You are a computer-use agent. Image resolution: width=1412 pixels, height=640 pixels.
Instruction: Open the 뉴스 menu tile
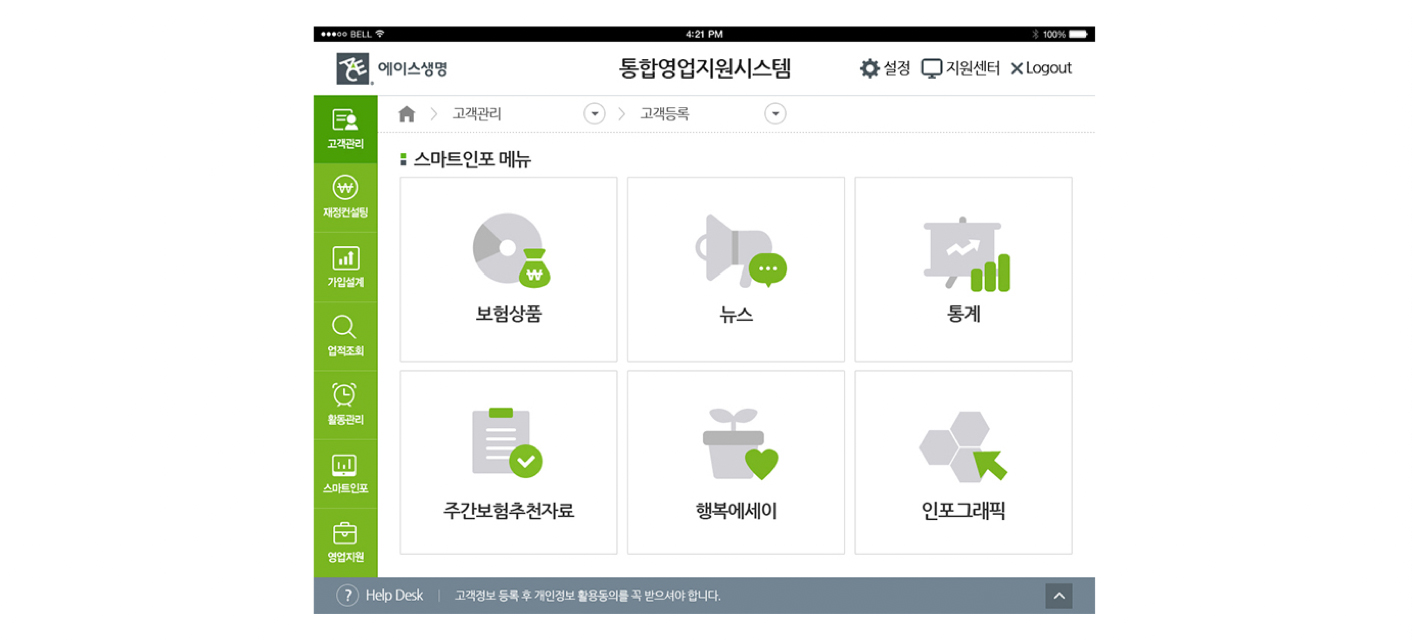pos(736,270)
